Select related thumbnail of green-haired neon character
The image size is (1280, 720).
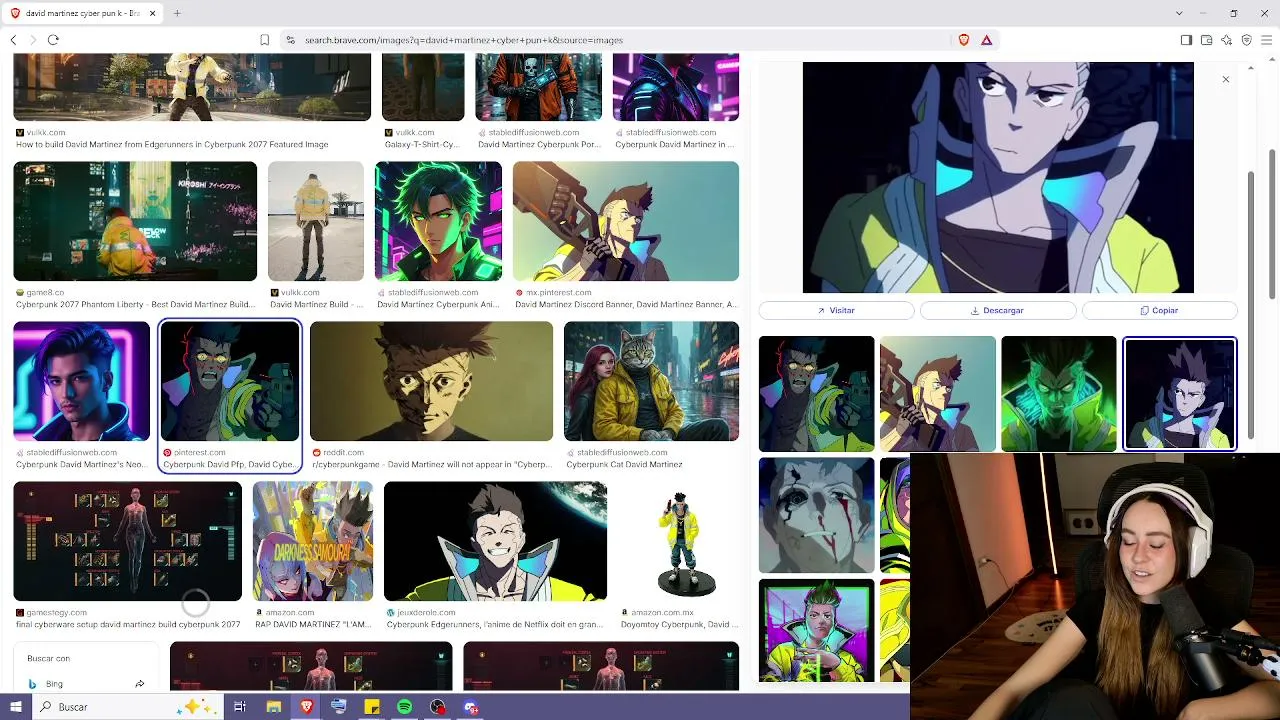[x=816, y=631]
